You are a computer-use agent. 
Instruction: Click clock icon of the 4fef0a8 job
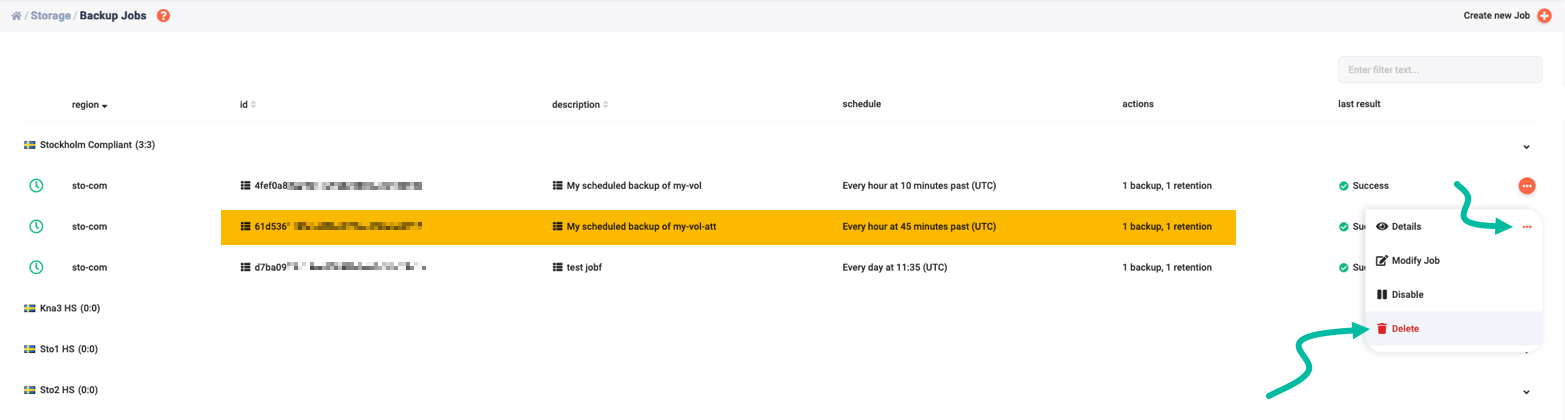[x=36, y=186]
